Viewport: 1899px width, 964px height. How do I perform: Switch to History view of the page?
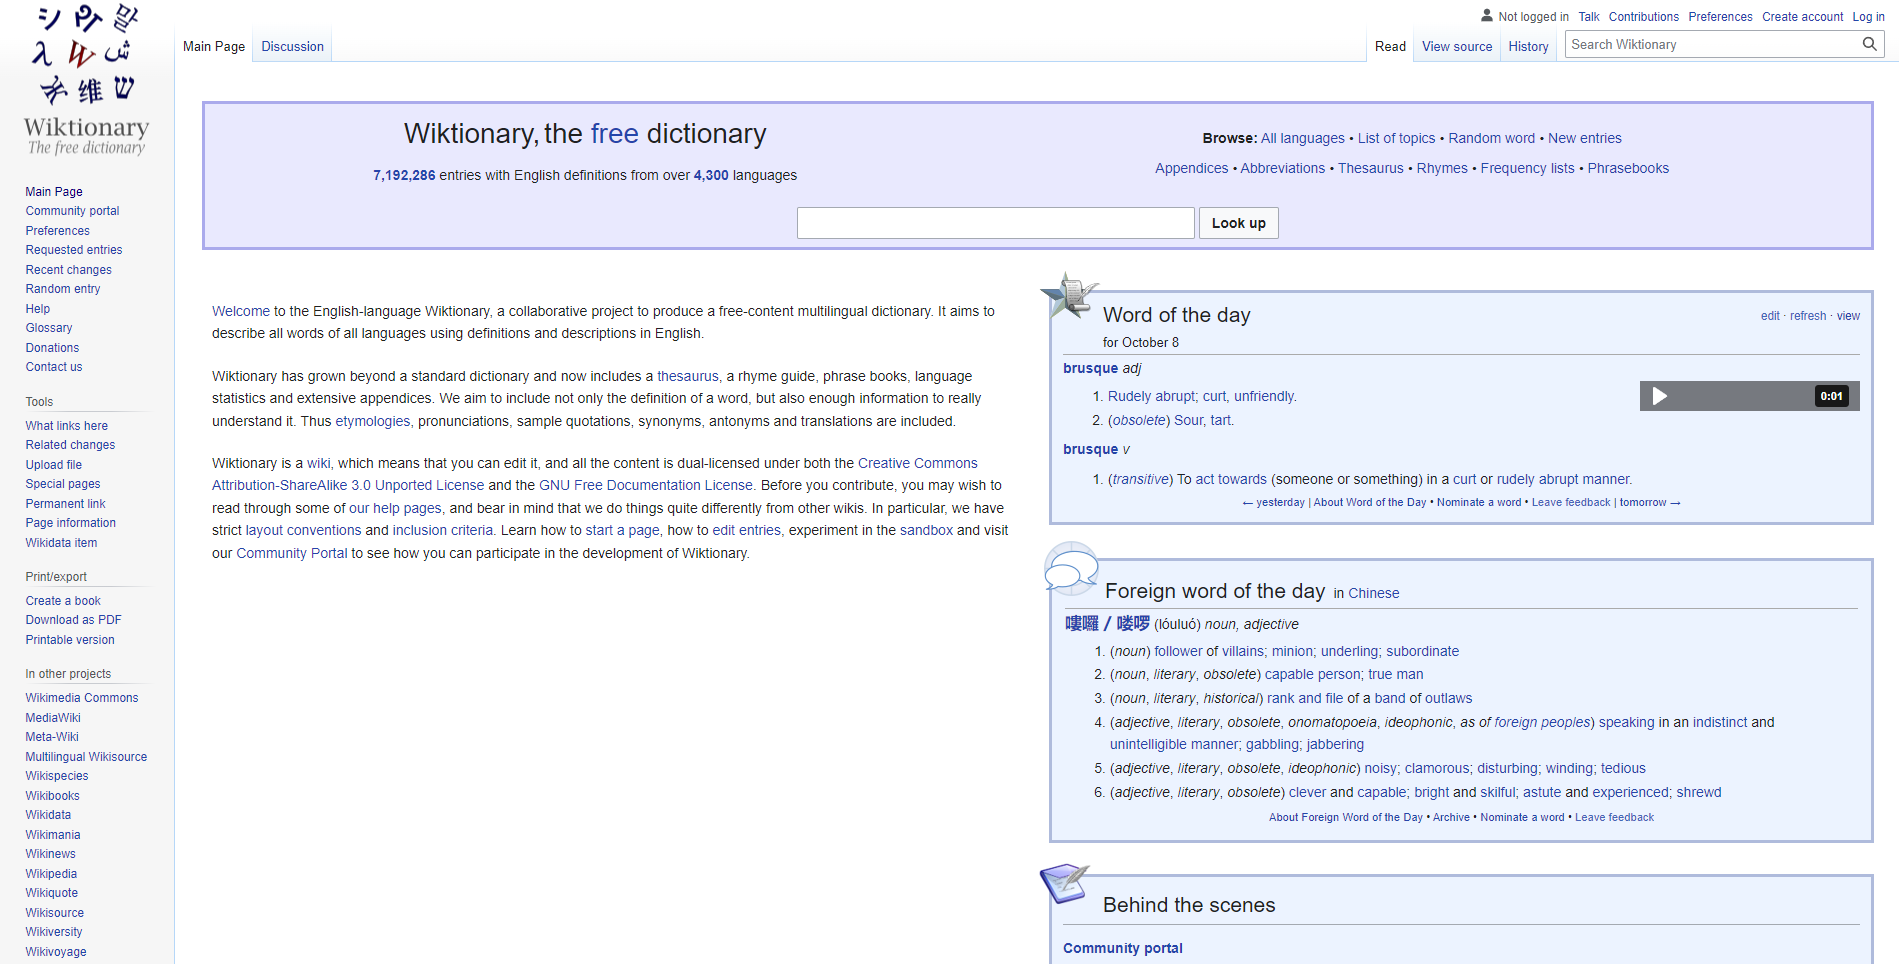point(1528,46)
